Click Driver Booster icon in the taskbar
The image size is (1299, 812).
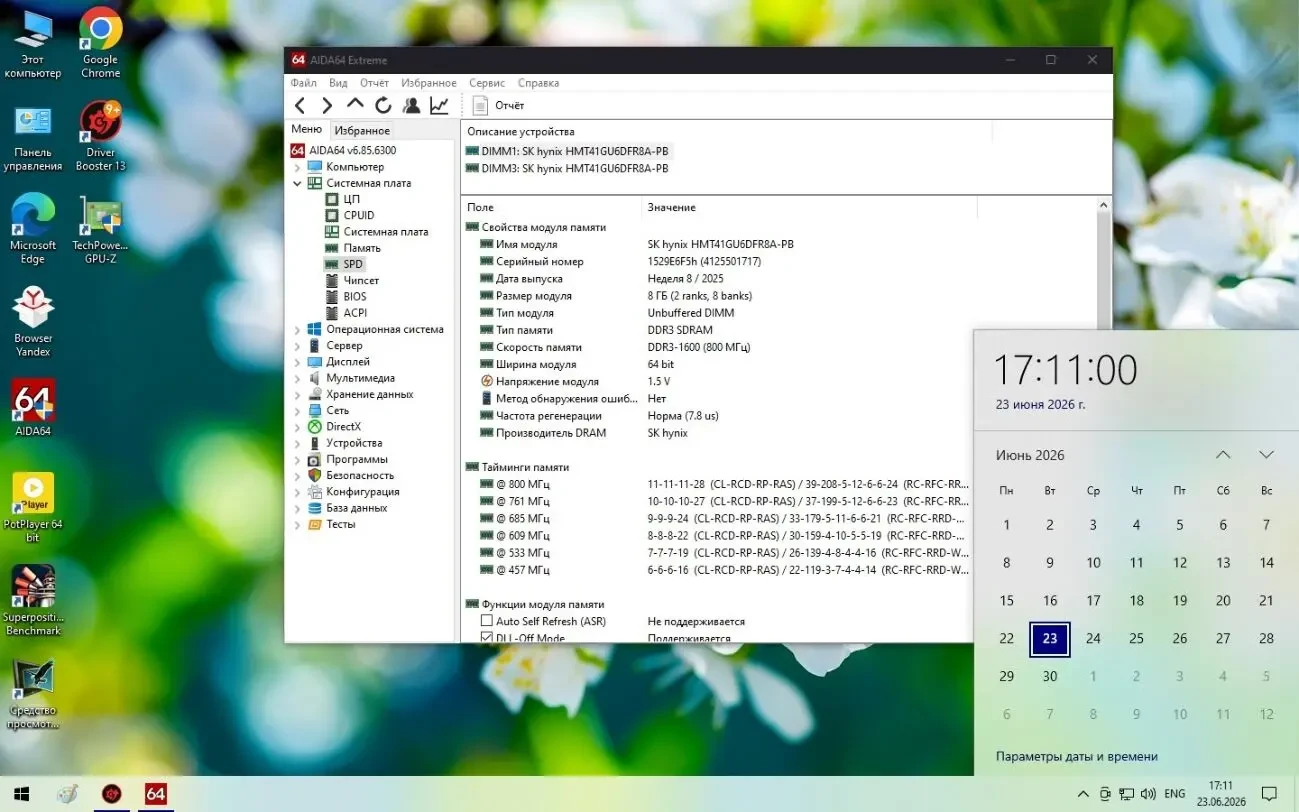pyautogui.click(x=111, y=794)
